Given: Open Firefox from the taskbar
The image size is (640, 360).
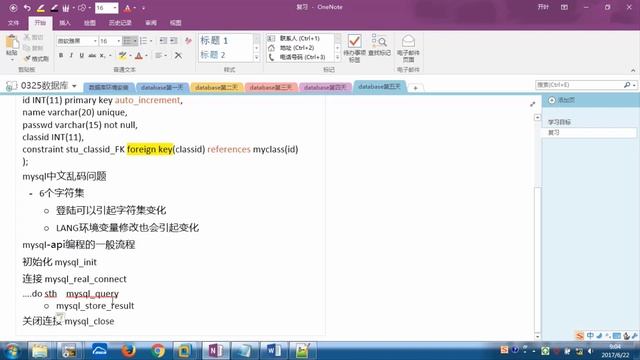Looking at the screenshot, I should click(129, 351).
